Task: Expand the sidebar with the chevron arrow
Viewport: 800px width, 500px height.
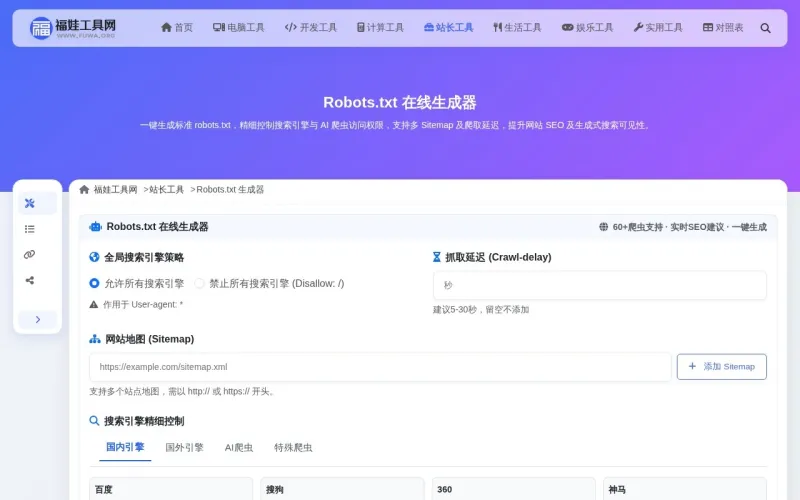Action: pyautogui.click(x=38, y=319)
